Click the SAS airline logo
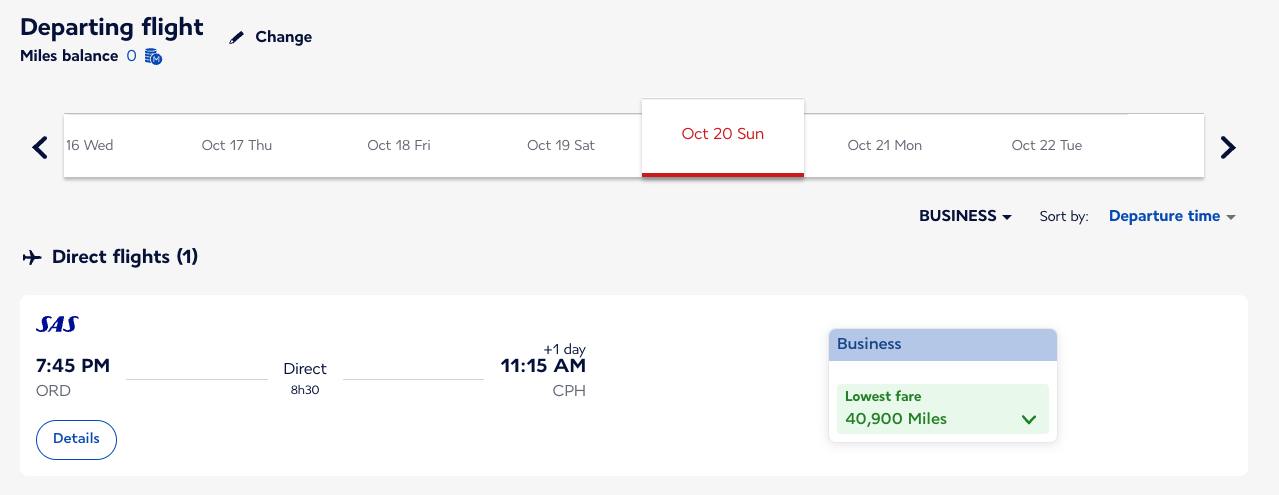 coord(57,324)
